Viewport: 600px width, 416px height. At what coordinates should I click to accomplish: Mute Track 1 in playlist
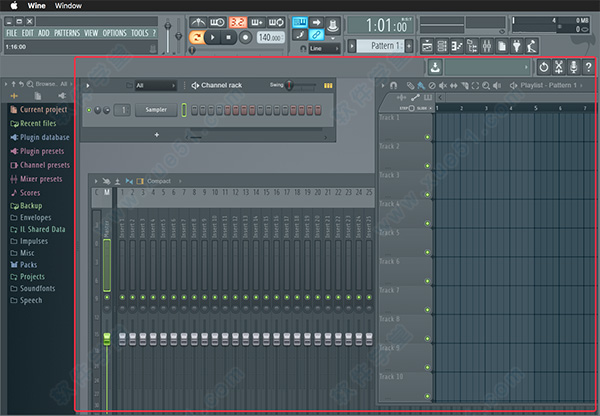pyautogui.click(x=427, y=137)
